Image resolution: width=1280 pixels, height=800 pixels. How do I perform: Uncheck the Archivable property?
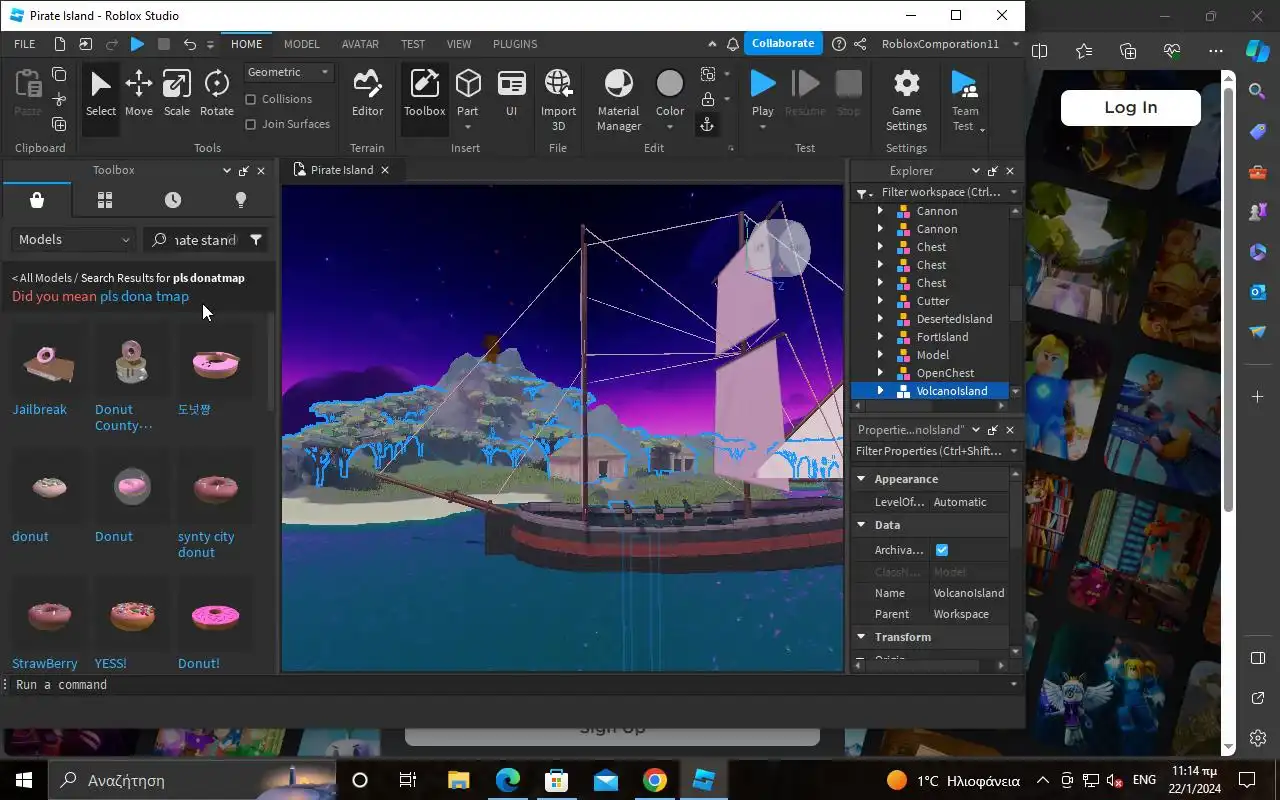click(942, 550)
